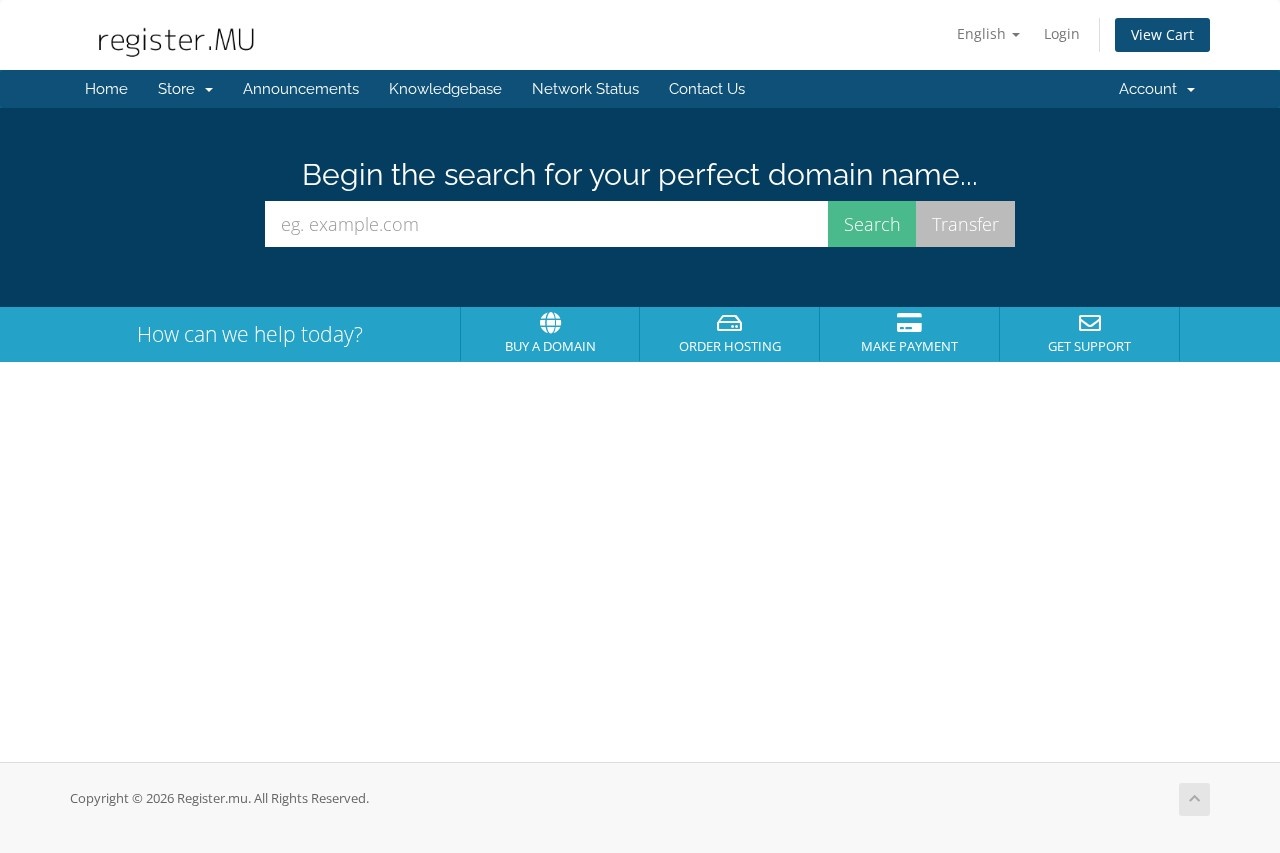Click the green Search button
The image size is (1280, 853).
[871, 224]
